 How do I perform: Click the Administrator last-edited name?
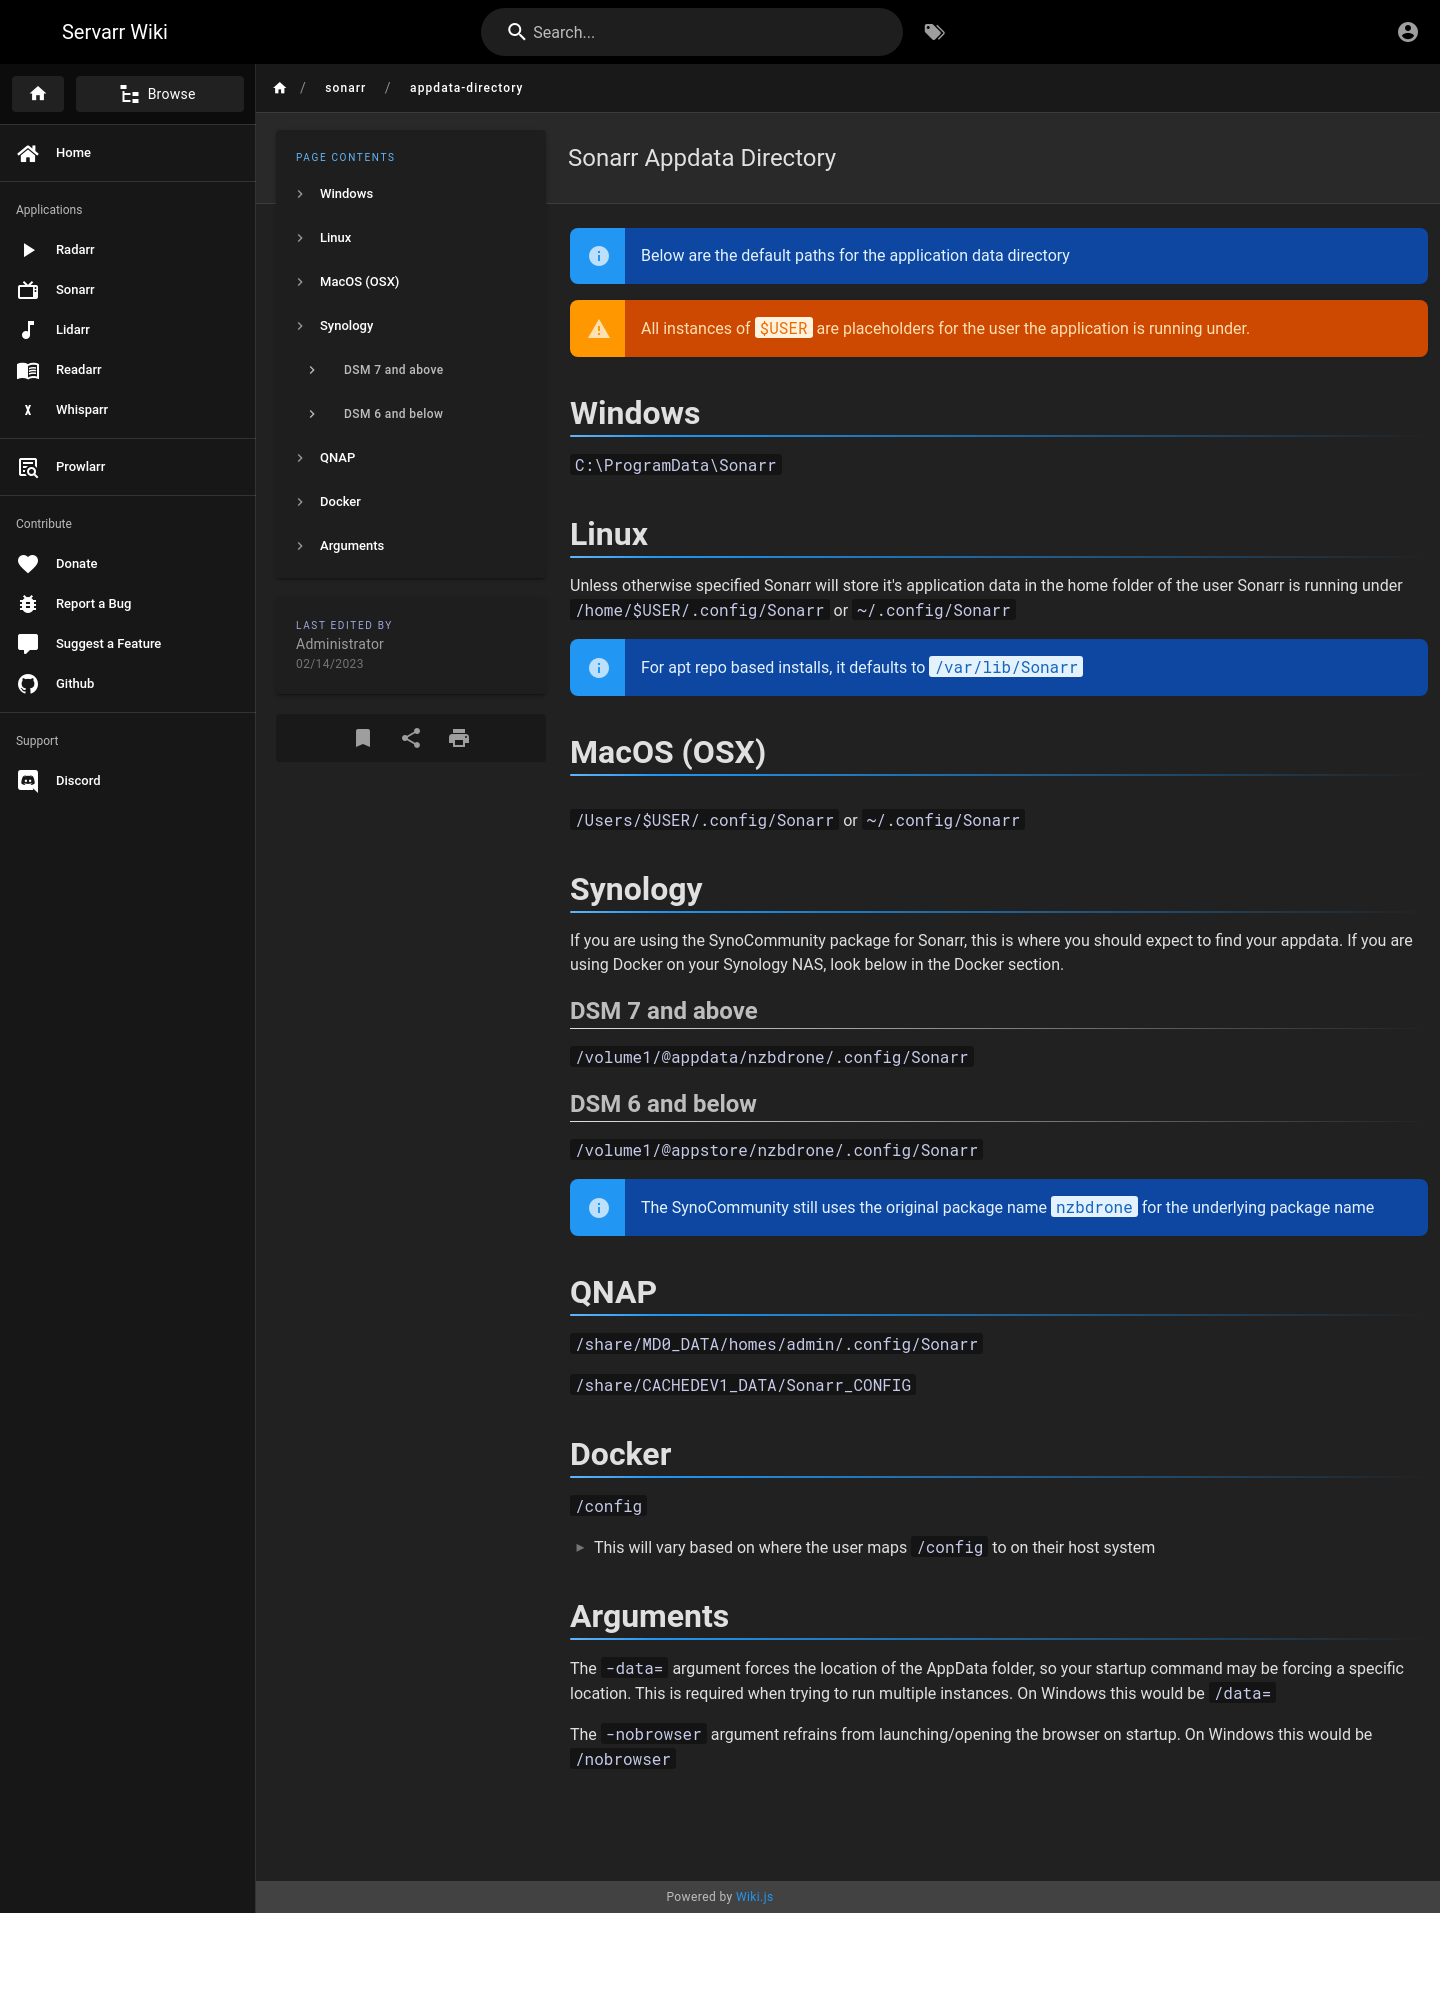point(340,644)
